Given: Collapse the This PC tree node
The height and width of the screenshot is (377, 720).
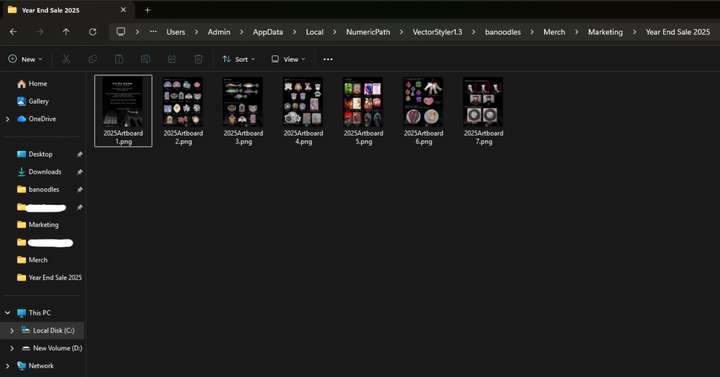Looking at the screenshot, I should tap(7, 313).
